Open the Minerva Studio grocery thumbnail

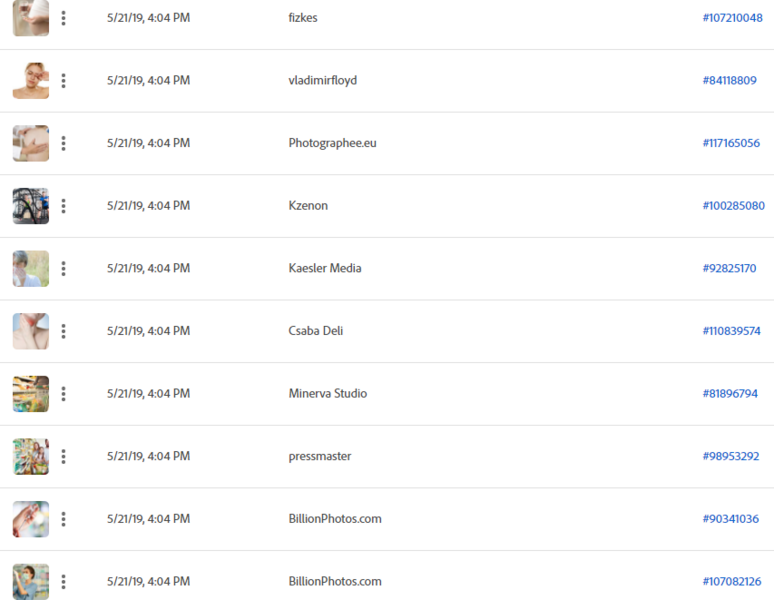tap(31, 394)
